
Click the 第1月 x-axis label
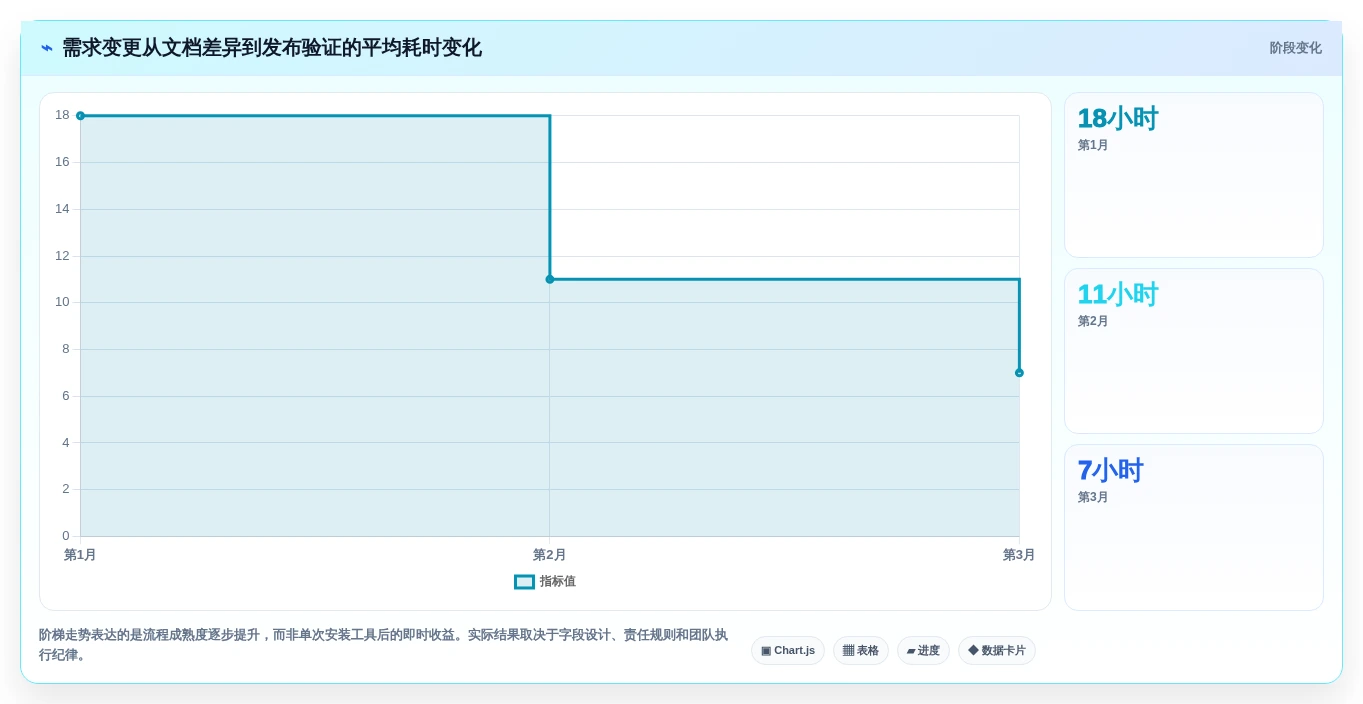(x=80, y=555)
